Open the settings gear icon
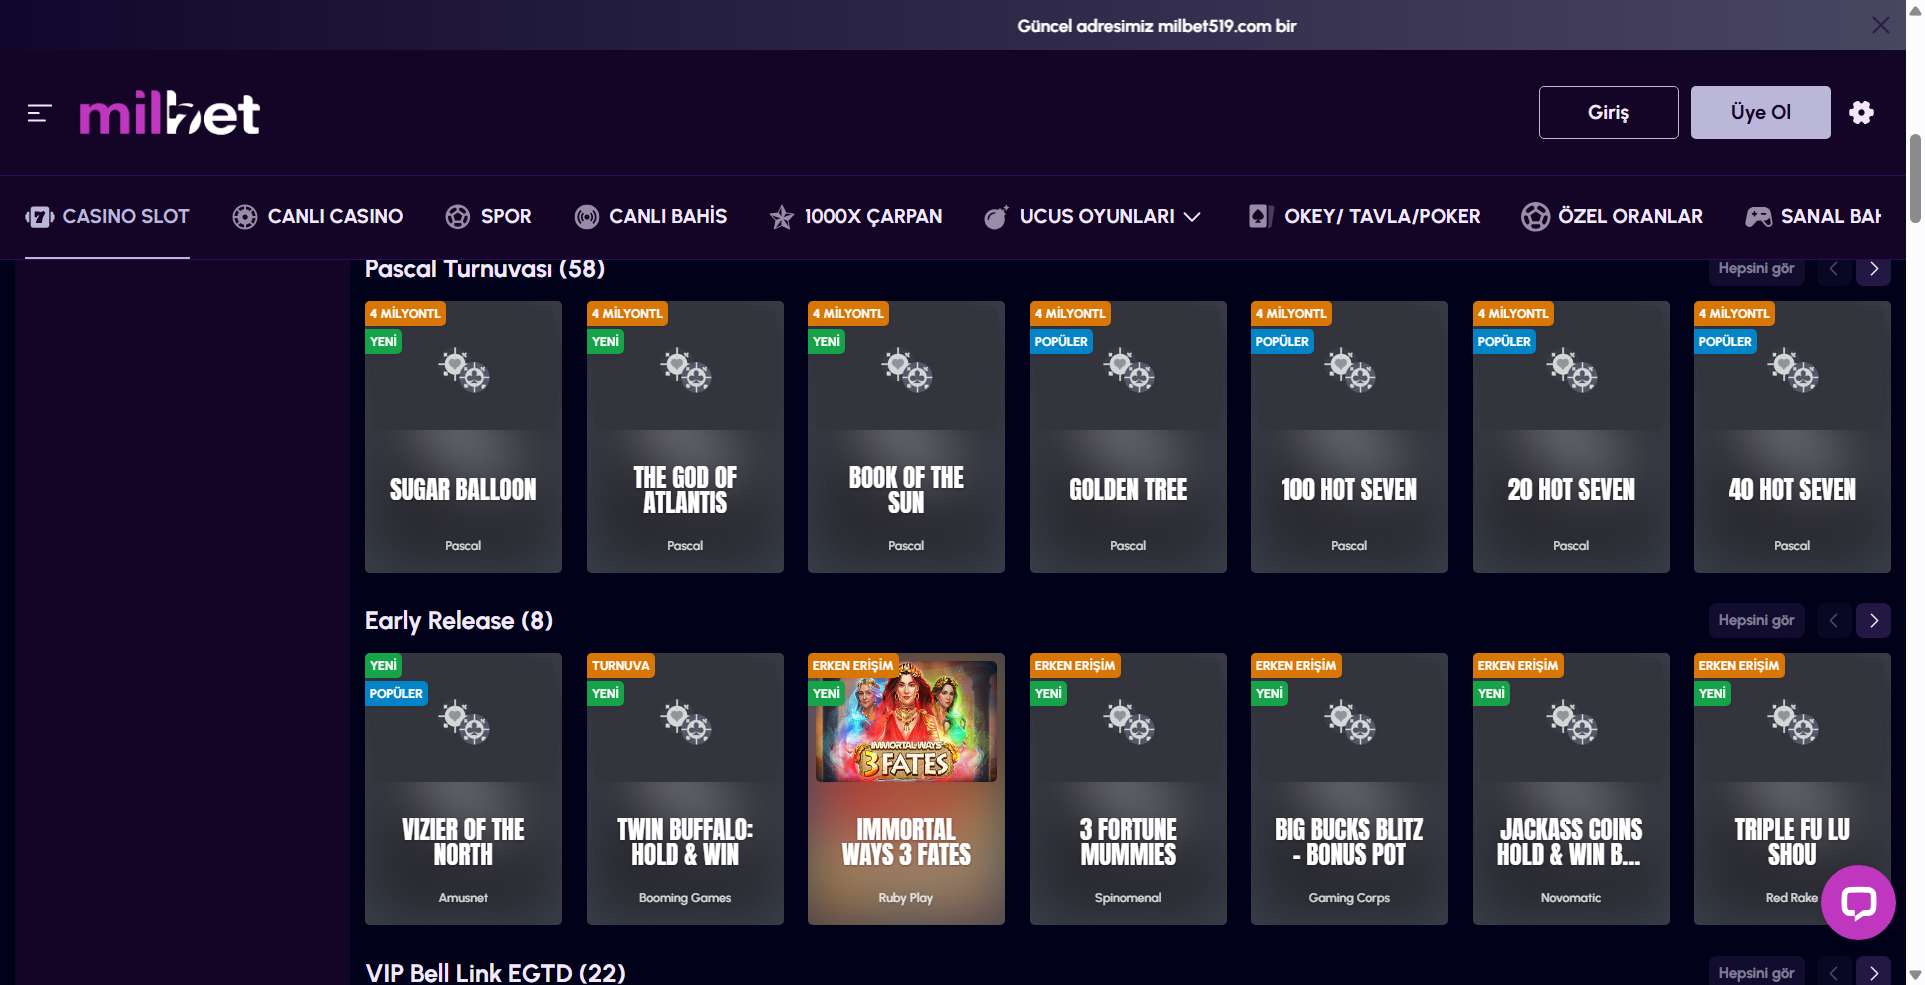The width and height of the screenshot is (1925, 985). (x=1861, y=112)
